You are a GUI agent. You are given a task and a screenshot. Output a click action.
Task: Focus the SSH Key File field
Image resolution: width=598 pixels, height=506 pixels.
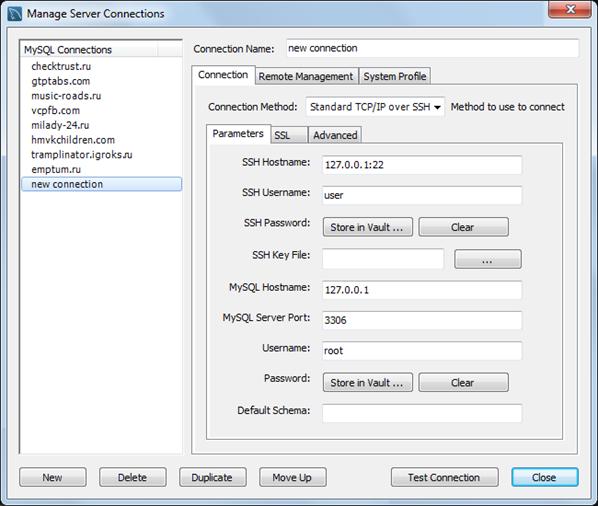tap(383, 259)
